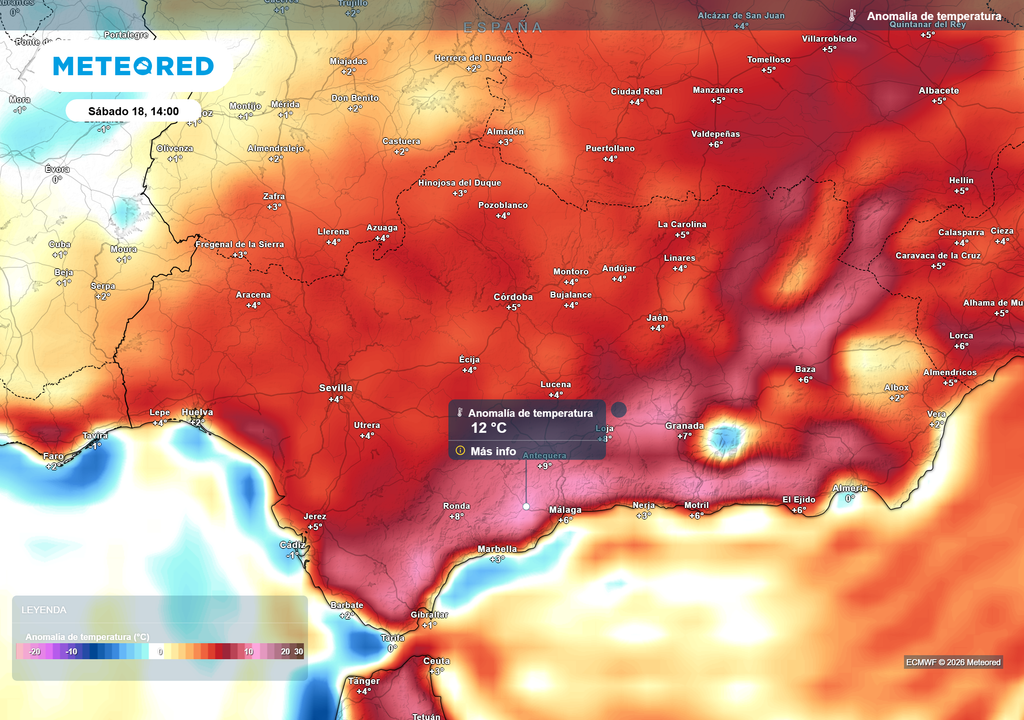Click the Granada city label

coord(684,426)
